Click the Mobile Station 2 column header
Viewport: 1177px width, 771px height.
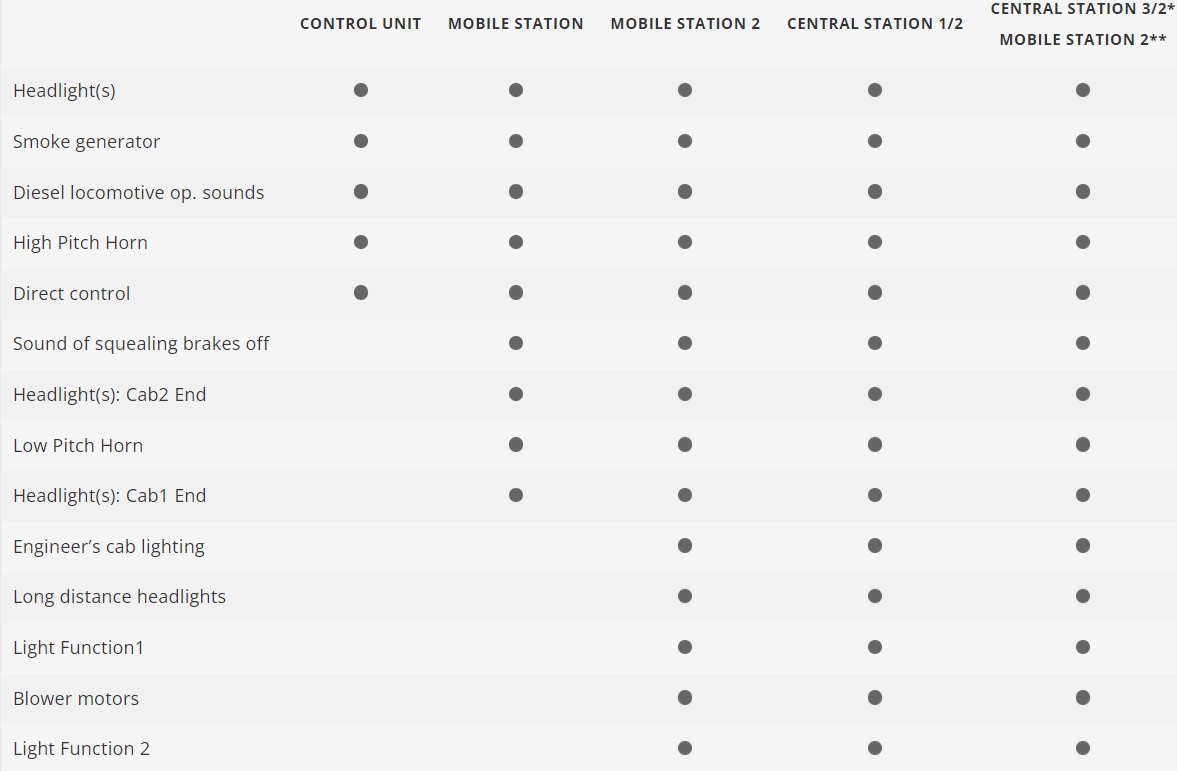[685, 23]
